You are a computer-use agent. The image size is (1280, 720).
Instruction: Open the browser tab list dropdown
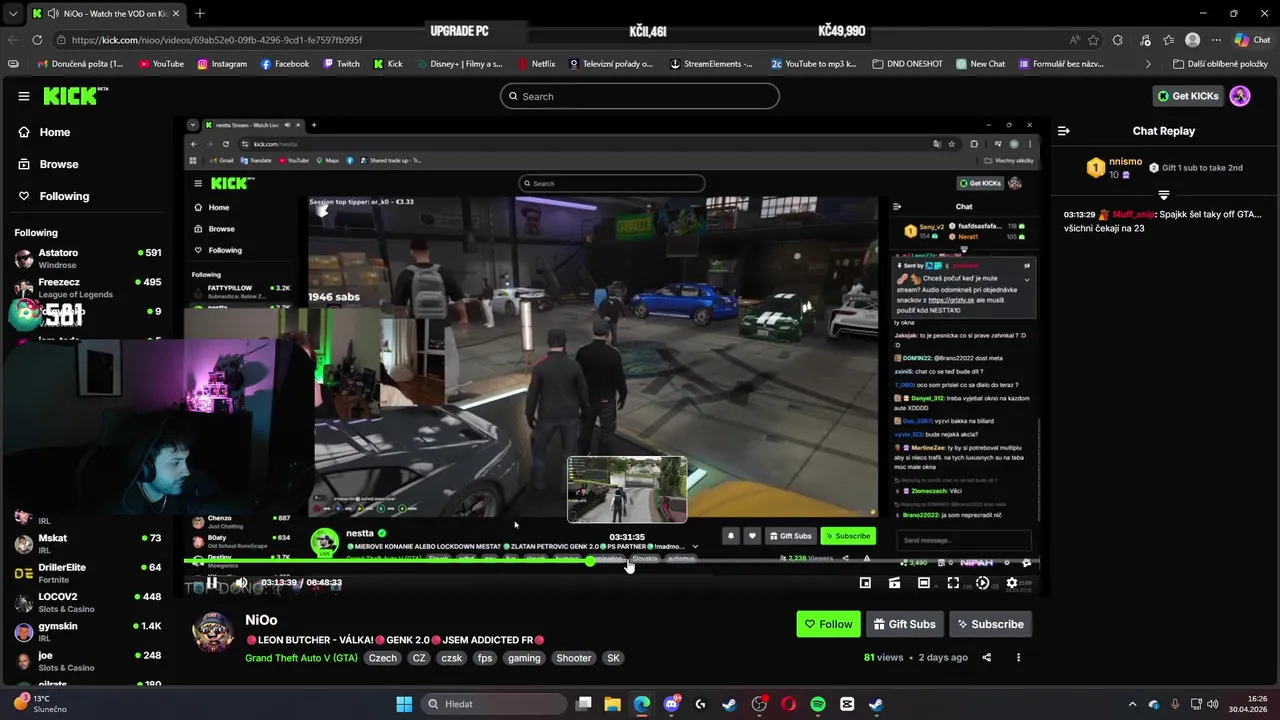12,13
